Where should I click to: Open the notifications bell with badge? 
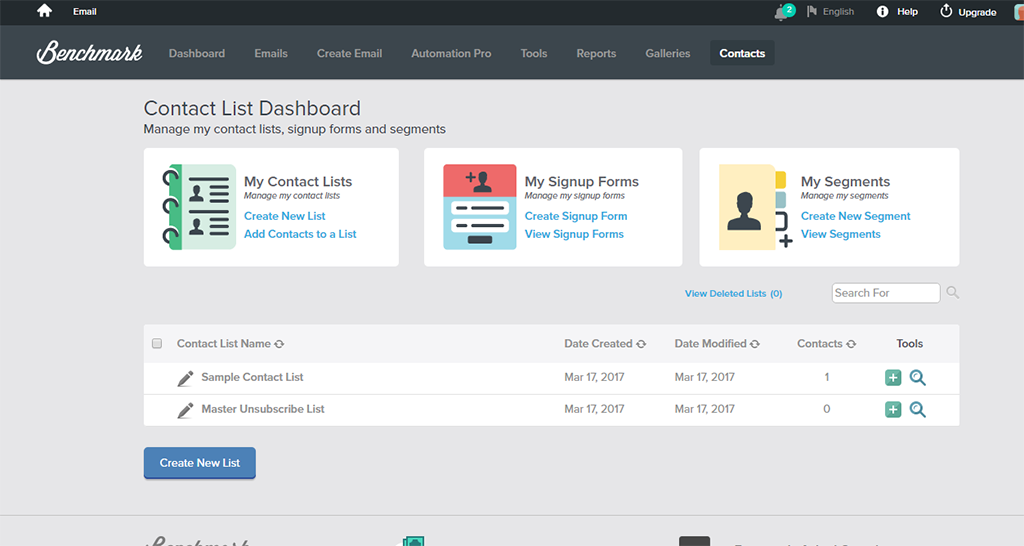coord(784,12)
